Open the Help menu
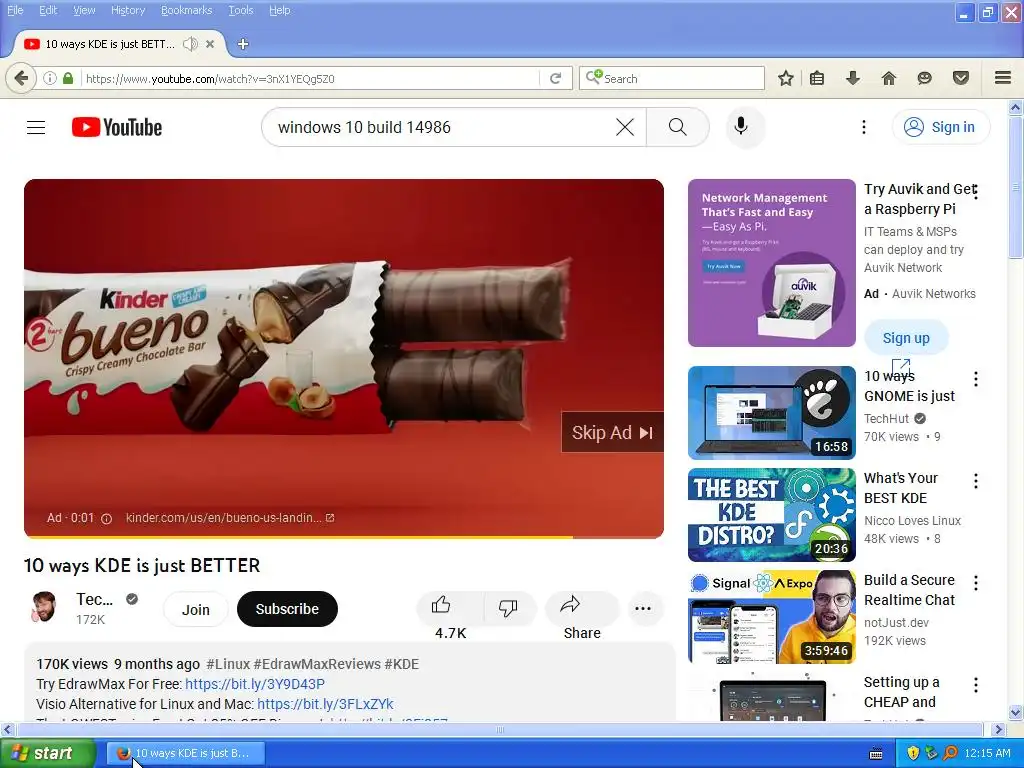The width and height of the screenshot is (1024, 768). coord(280,10)
